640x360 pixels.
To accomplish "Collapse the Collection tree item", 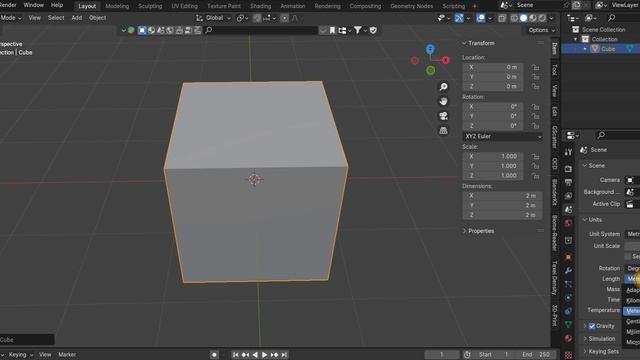I will (576, 39).
